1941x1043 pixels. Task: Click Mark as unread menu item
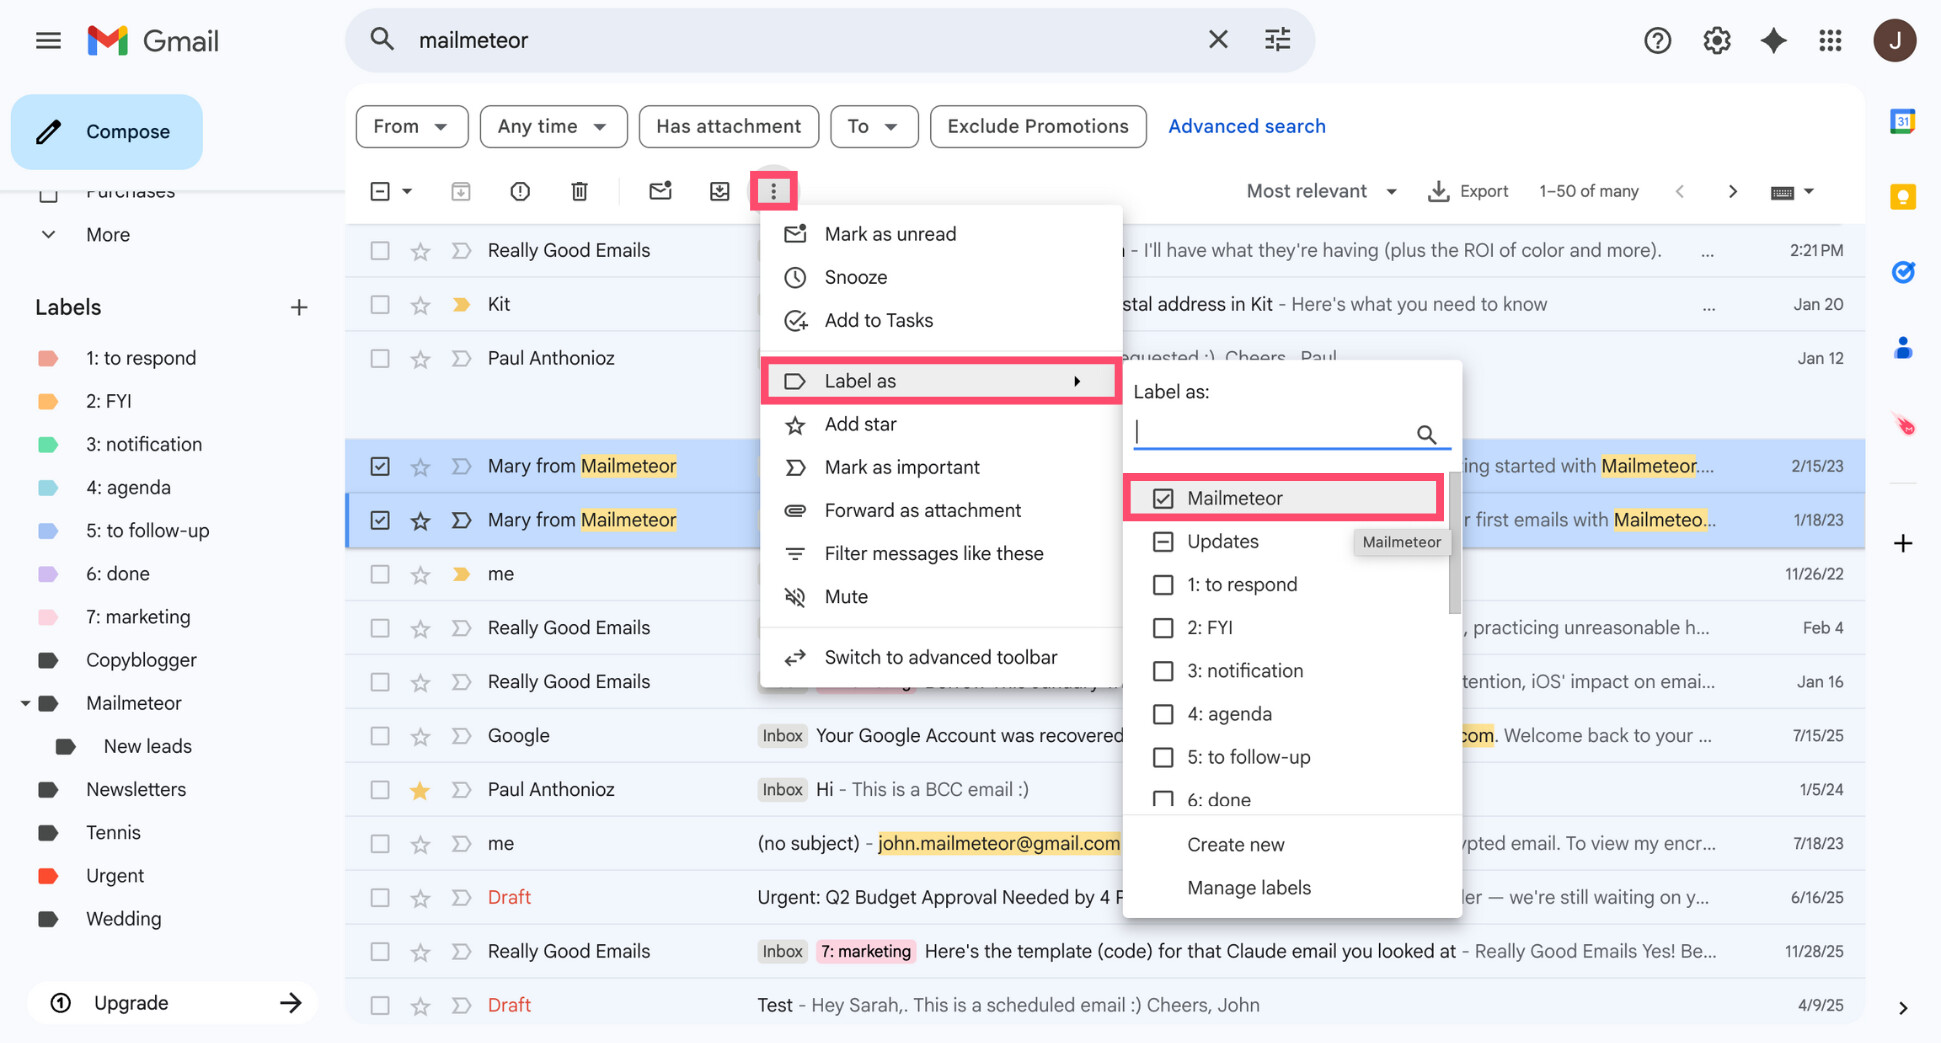point(889,233)
